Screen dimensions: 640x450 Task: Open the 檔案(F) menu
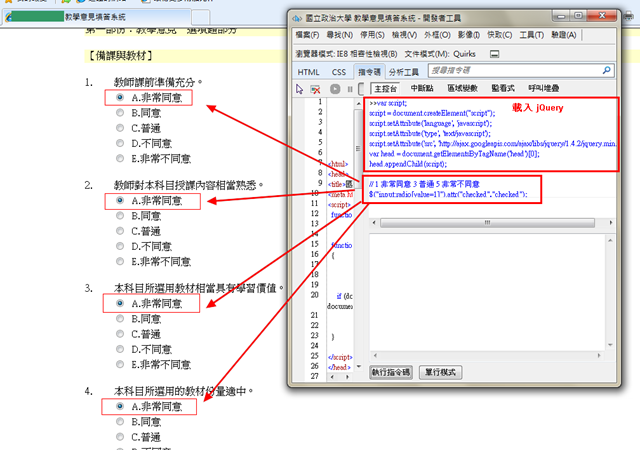point(307,35)
